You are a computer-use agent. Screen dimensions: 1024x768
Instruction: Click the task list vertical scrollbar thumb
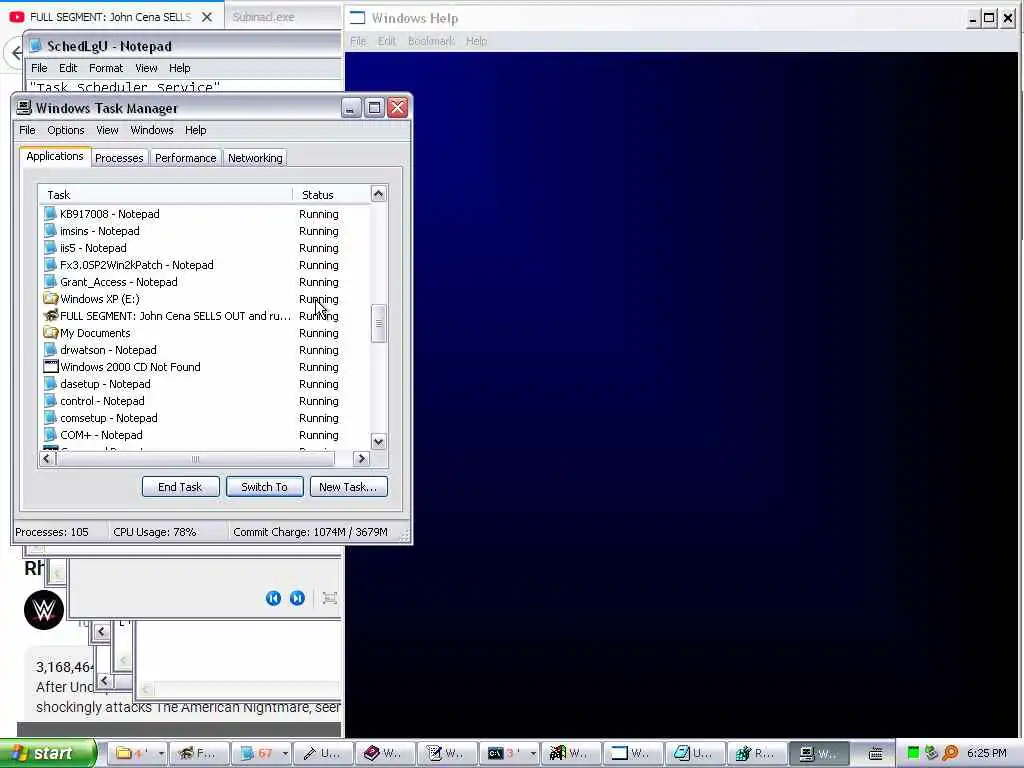379,323
